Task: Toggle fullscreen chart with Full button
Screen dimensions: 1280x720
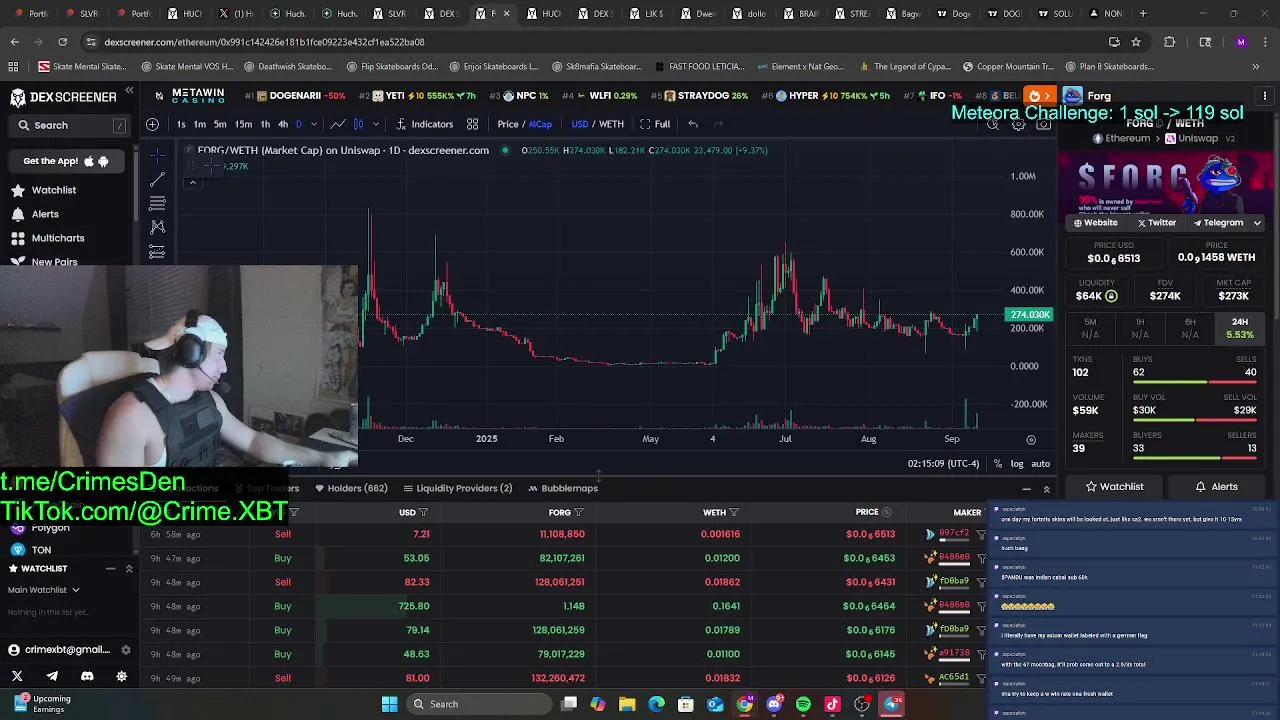Action: (x=655, y=124)
